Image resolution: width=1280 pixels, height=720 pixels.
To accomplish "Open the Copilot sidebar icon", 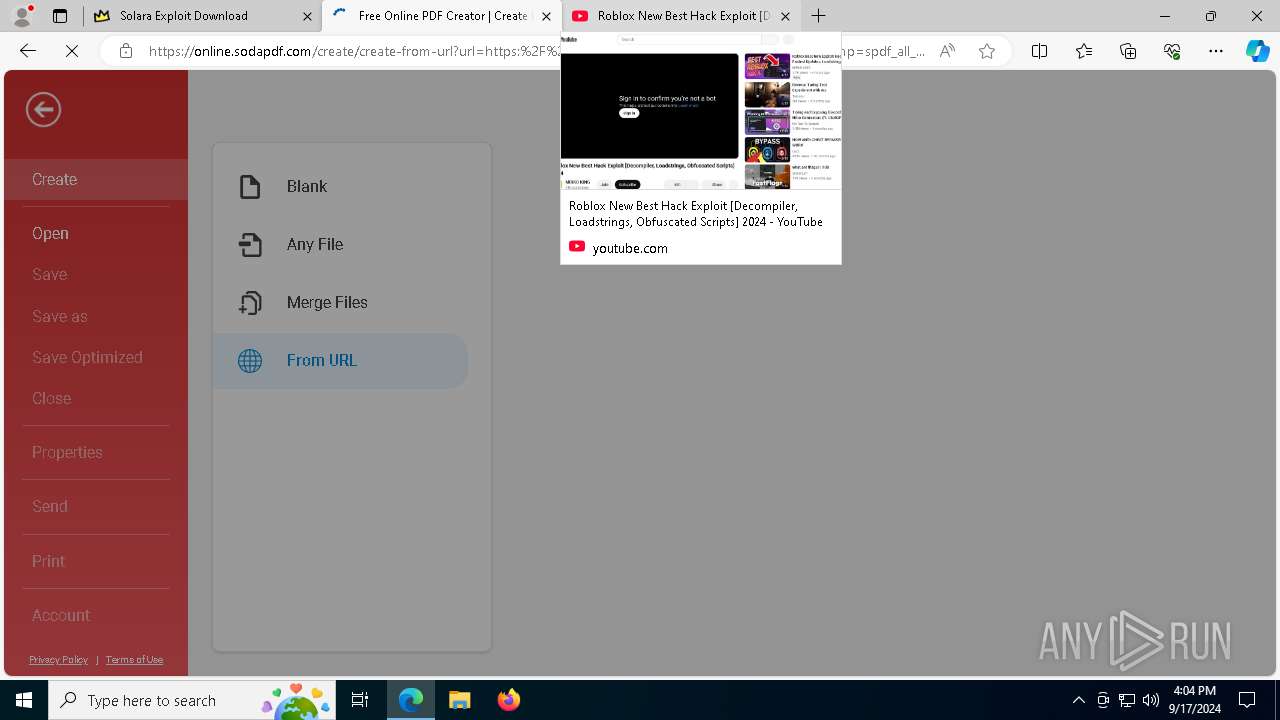I will (x=1257, y=51).
